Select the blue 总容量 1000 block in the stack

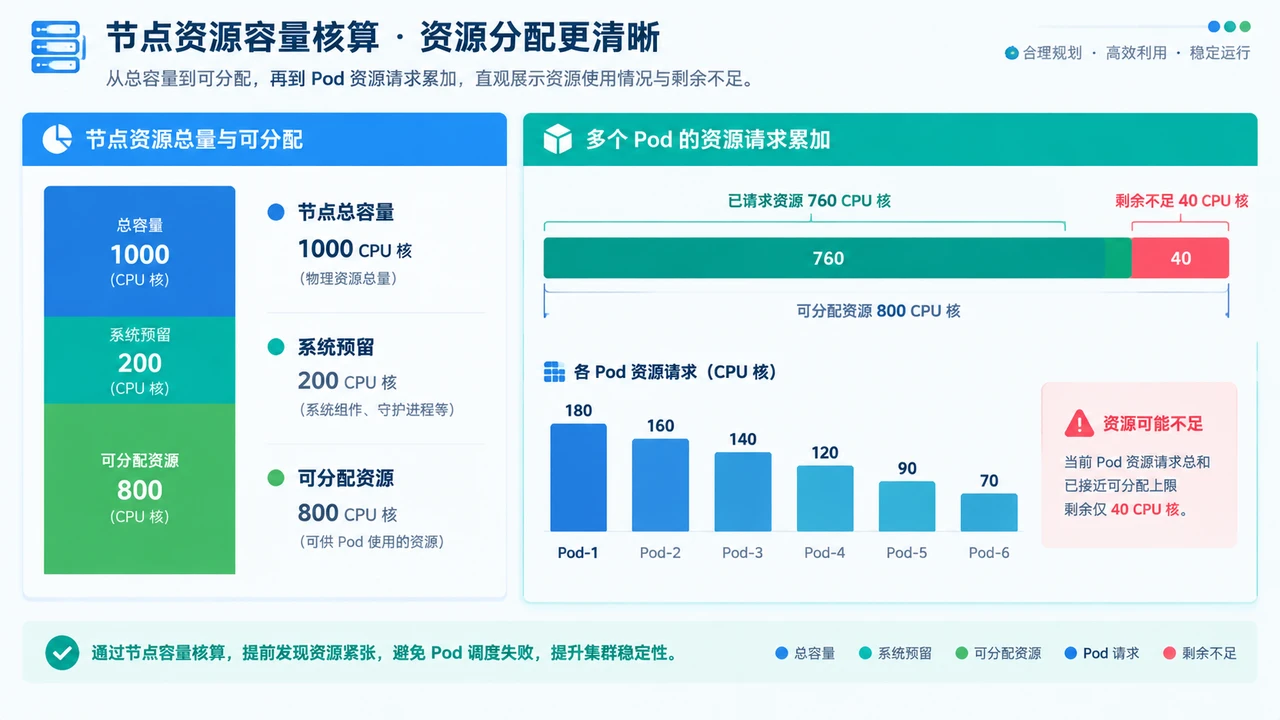click(140, 252)
